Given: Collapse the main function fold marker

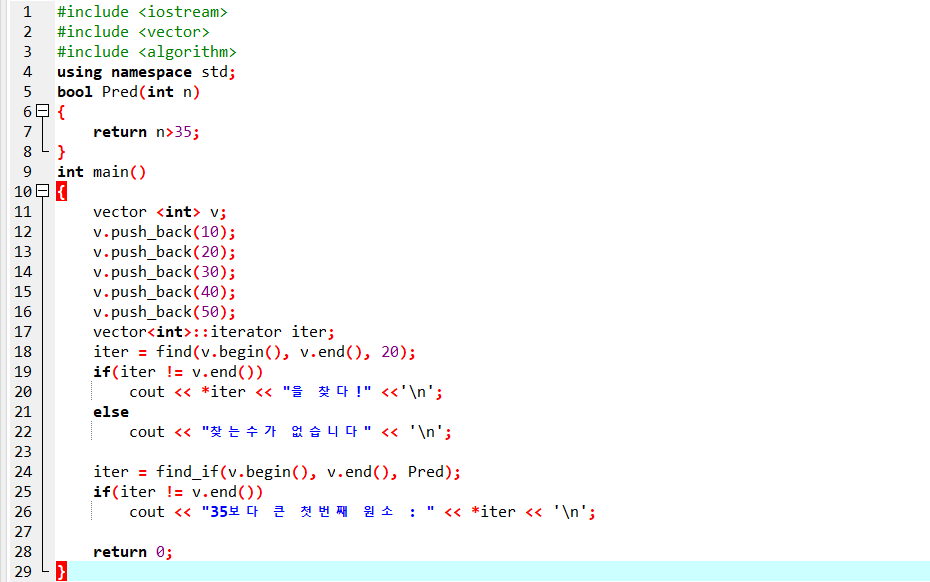Looking at the screenshot, I should 42,190.
